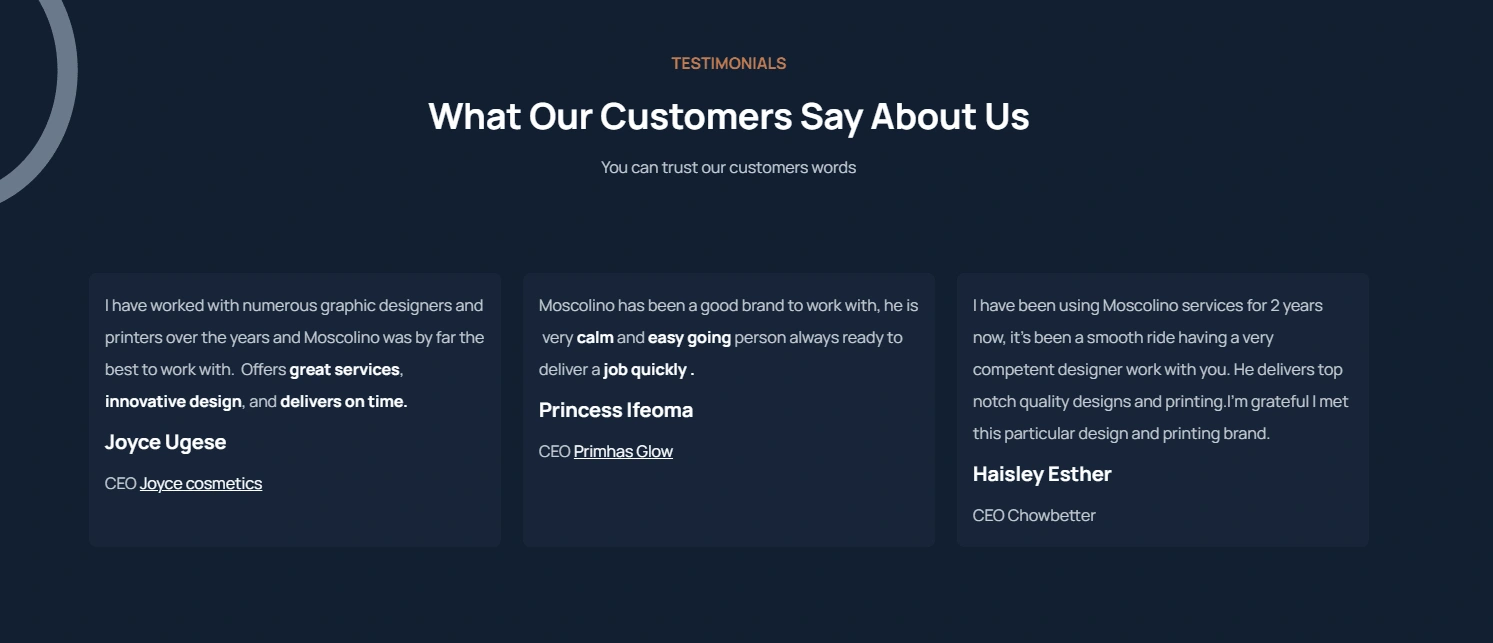Click 'You can trust our customers words' subtitle

(x=728, y=168)
